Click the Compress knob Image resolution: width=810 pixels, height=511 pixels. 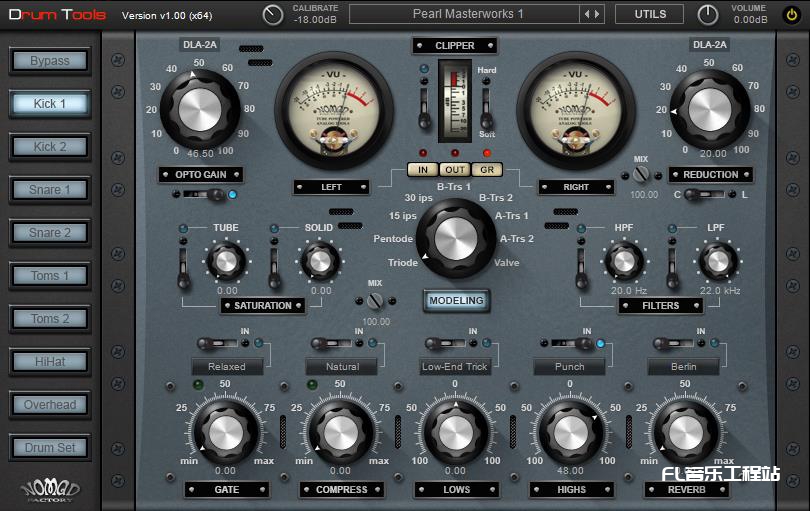click(x=341, y=432)
